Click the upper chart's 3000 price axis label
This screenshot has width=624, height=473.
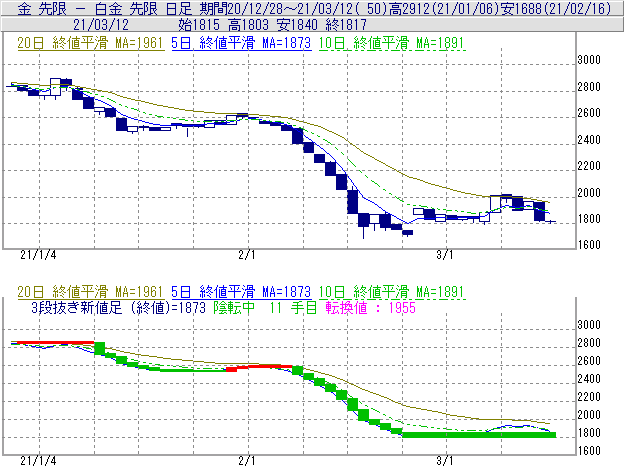(x=589, y=60)
